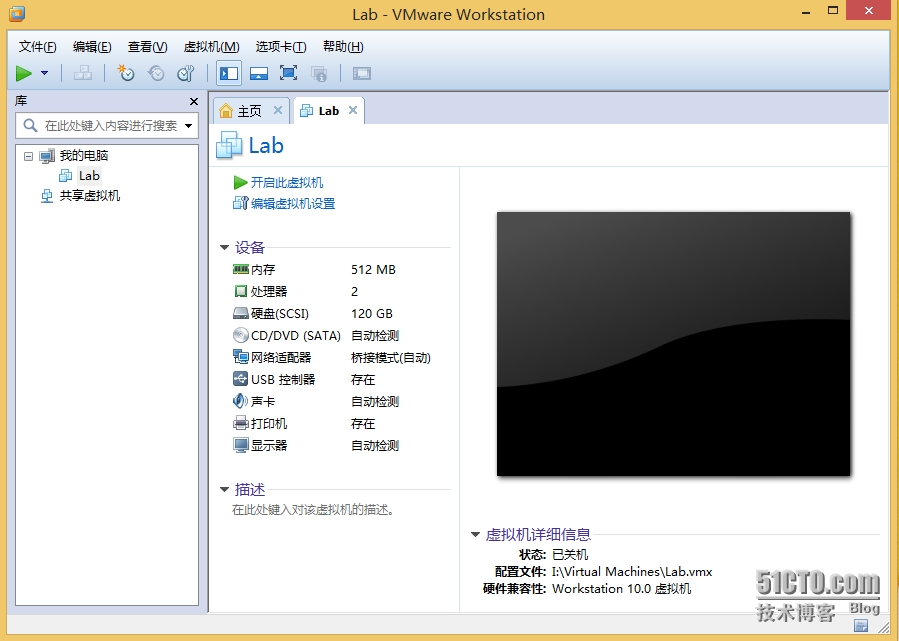Click the green power-on play toolbar icon
Viewport: 899px width, 641px height.
[24, 73]
